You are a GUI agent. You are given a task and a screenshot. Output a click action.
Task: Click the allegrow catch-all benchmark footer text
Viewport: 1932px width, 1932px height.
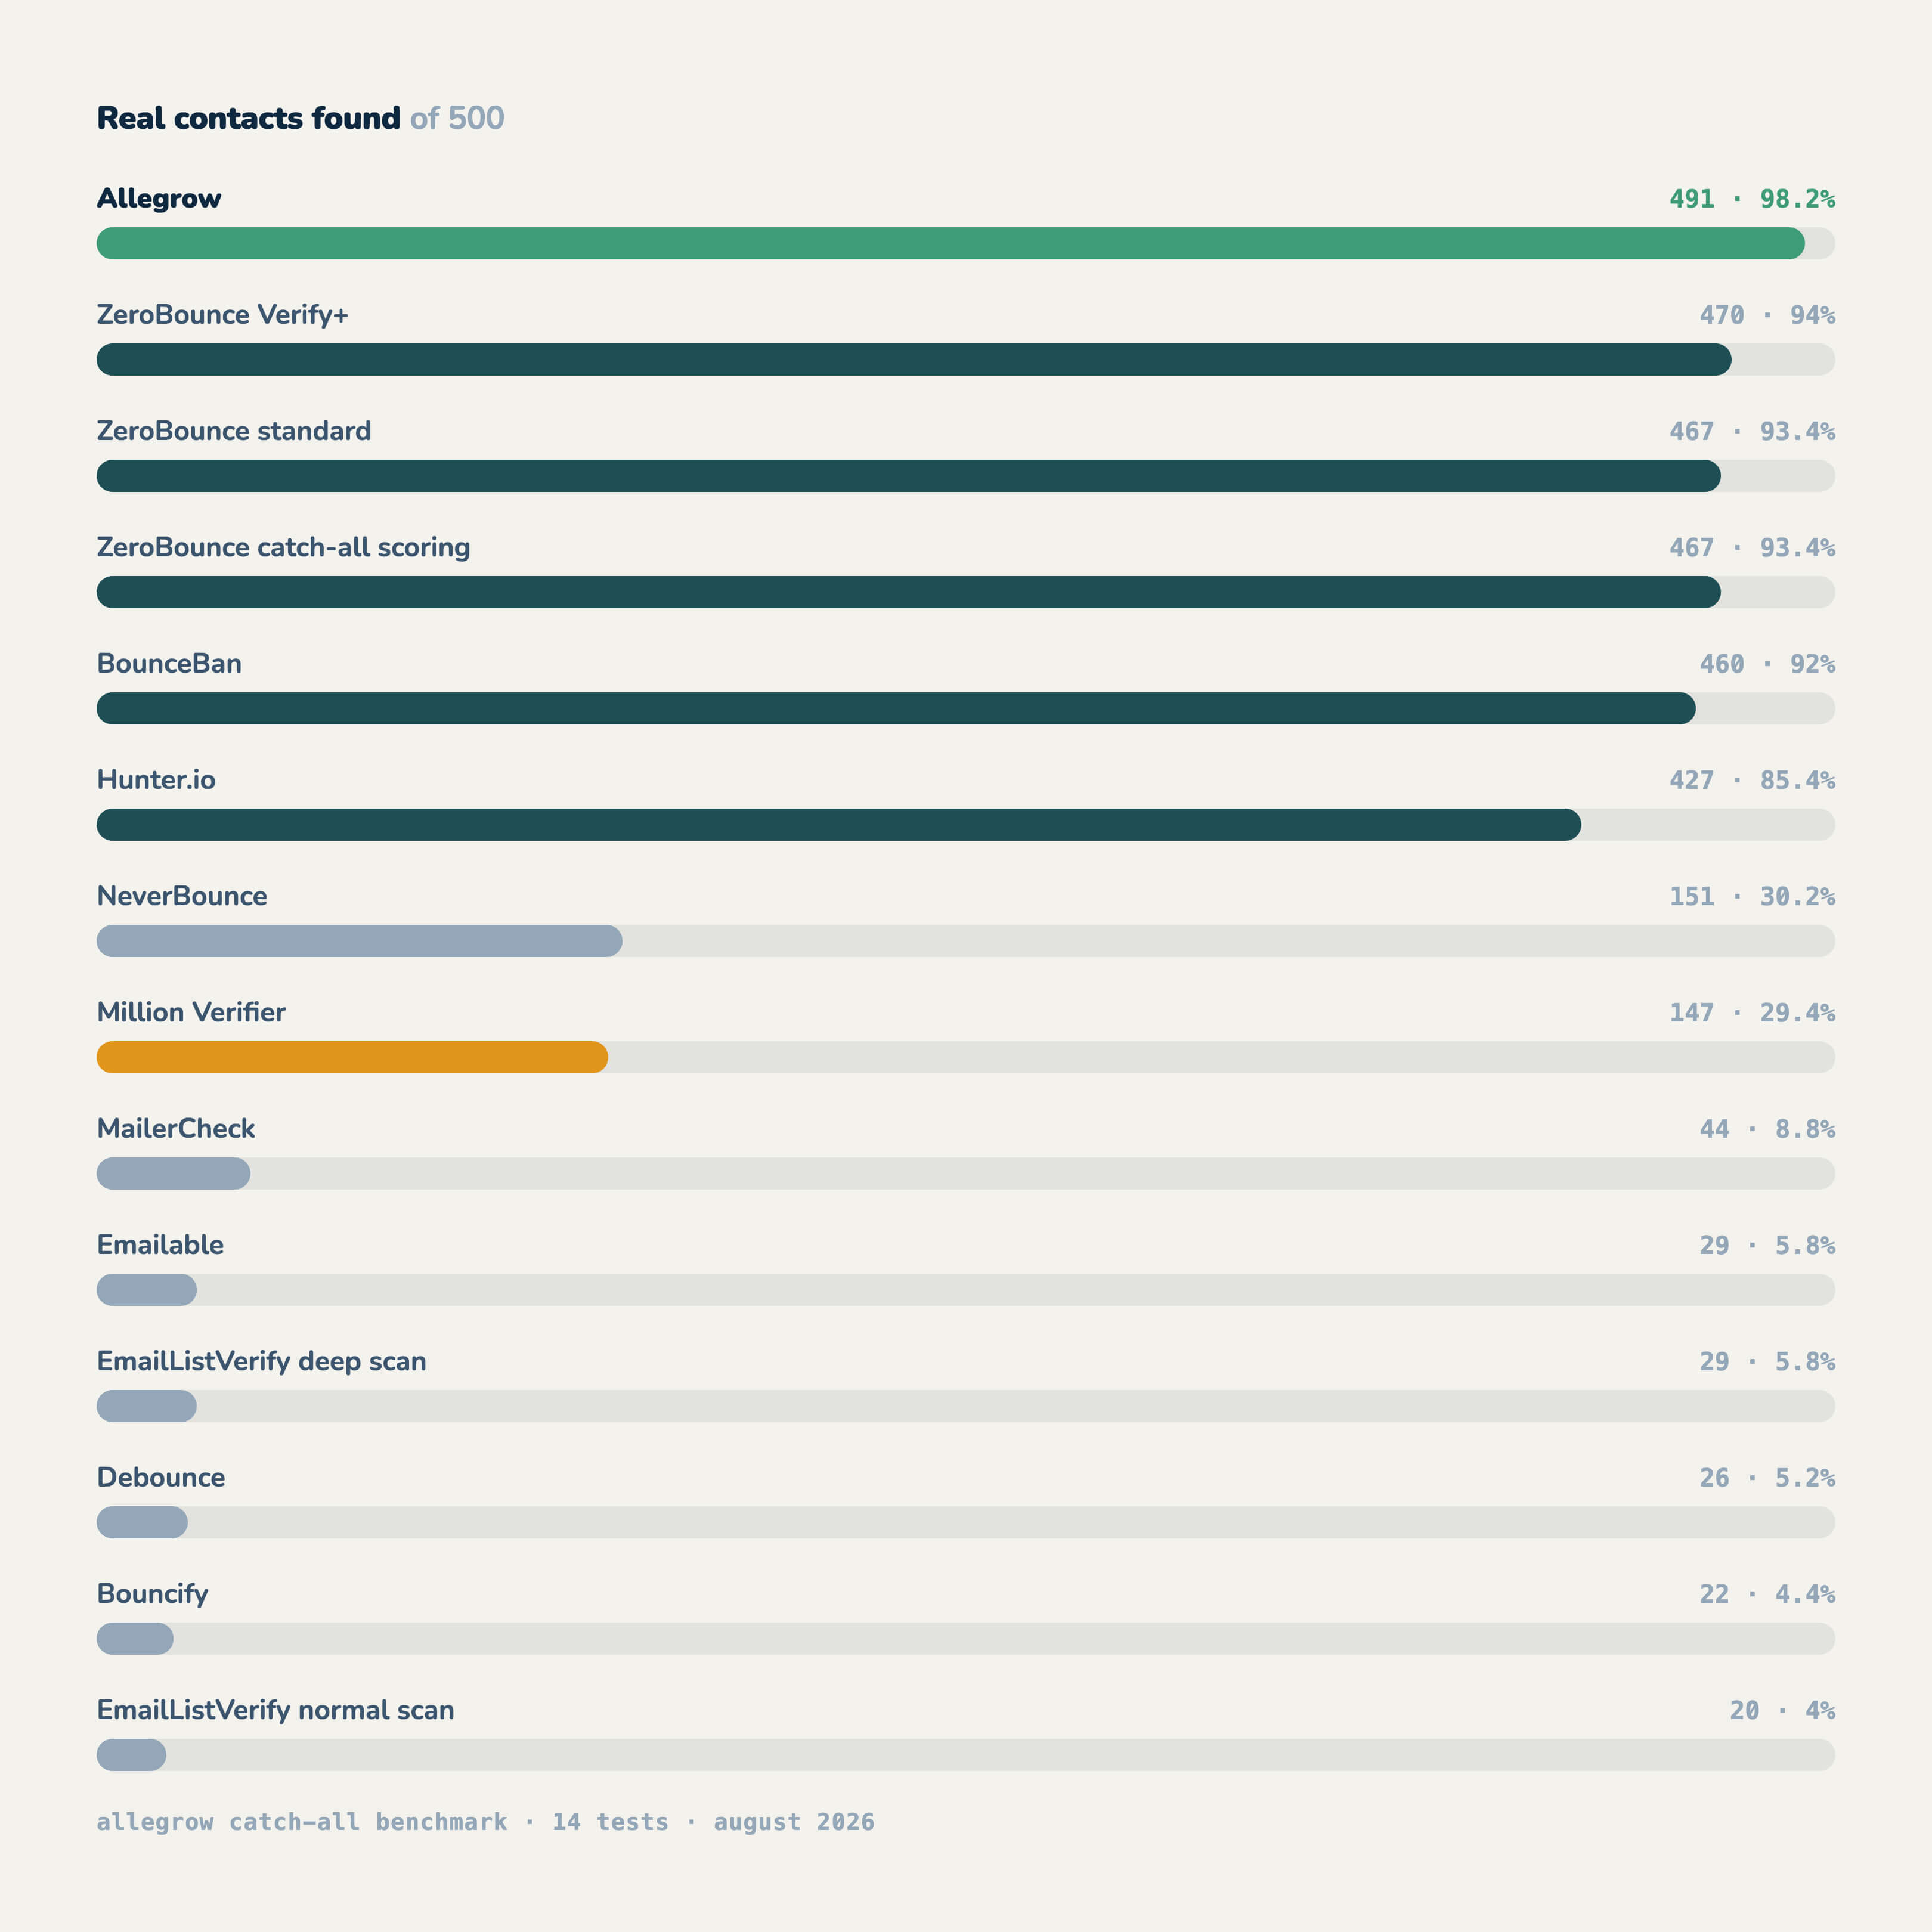tap(302, 1822)
